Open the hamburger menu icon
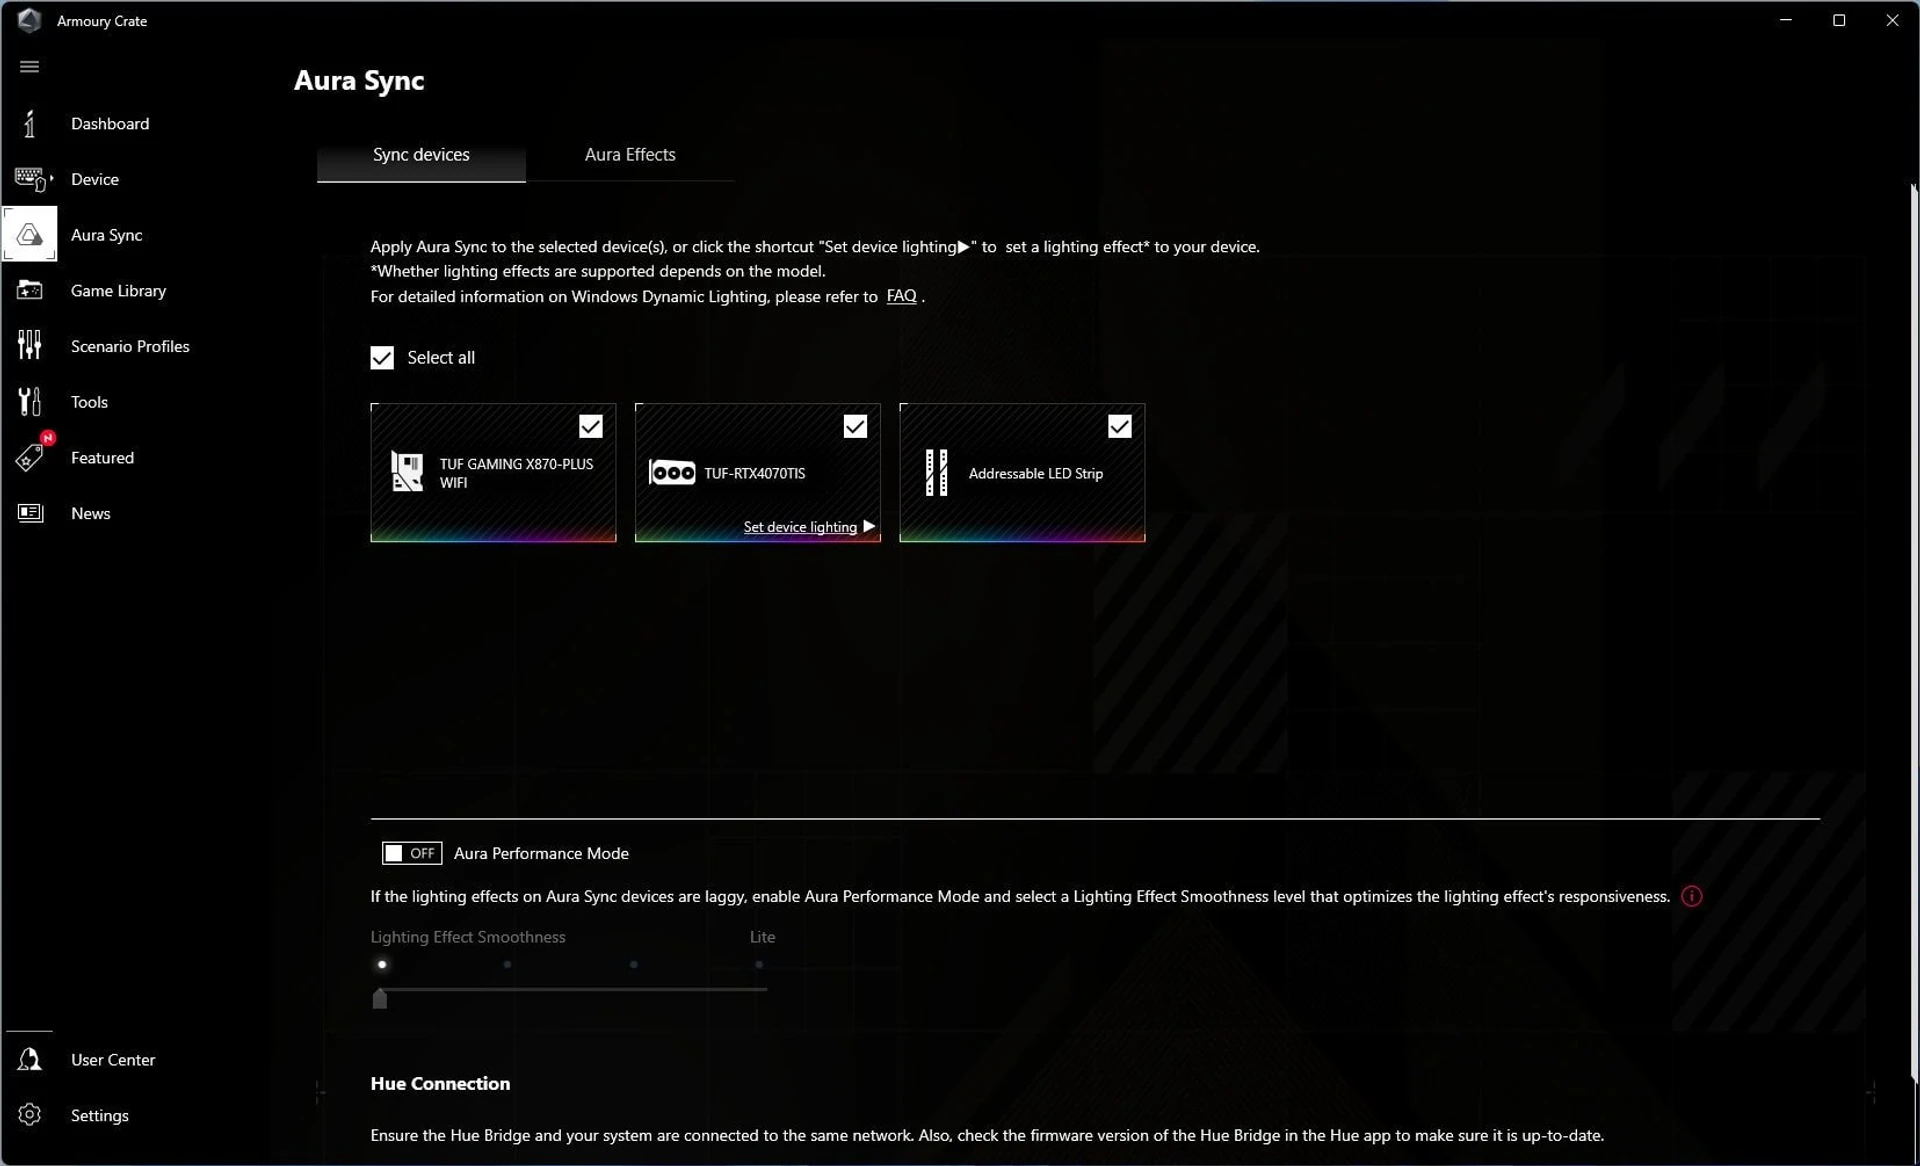1920x1166 pixels. click(x=29, y=67)
